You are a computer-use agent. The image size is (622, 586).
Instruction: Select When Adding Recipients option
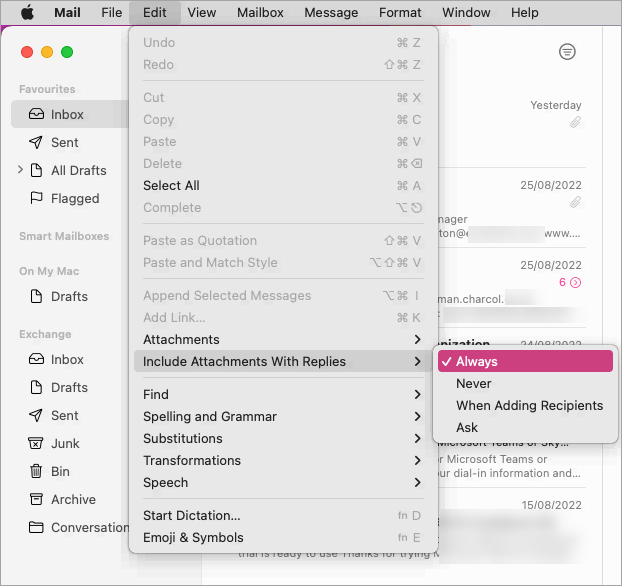coord(529,406)
